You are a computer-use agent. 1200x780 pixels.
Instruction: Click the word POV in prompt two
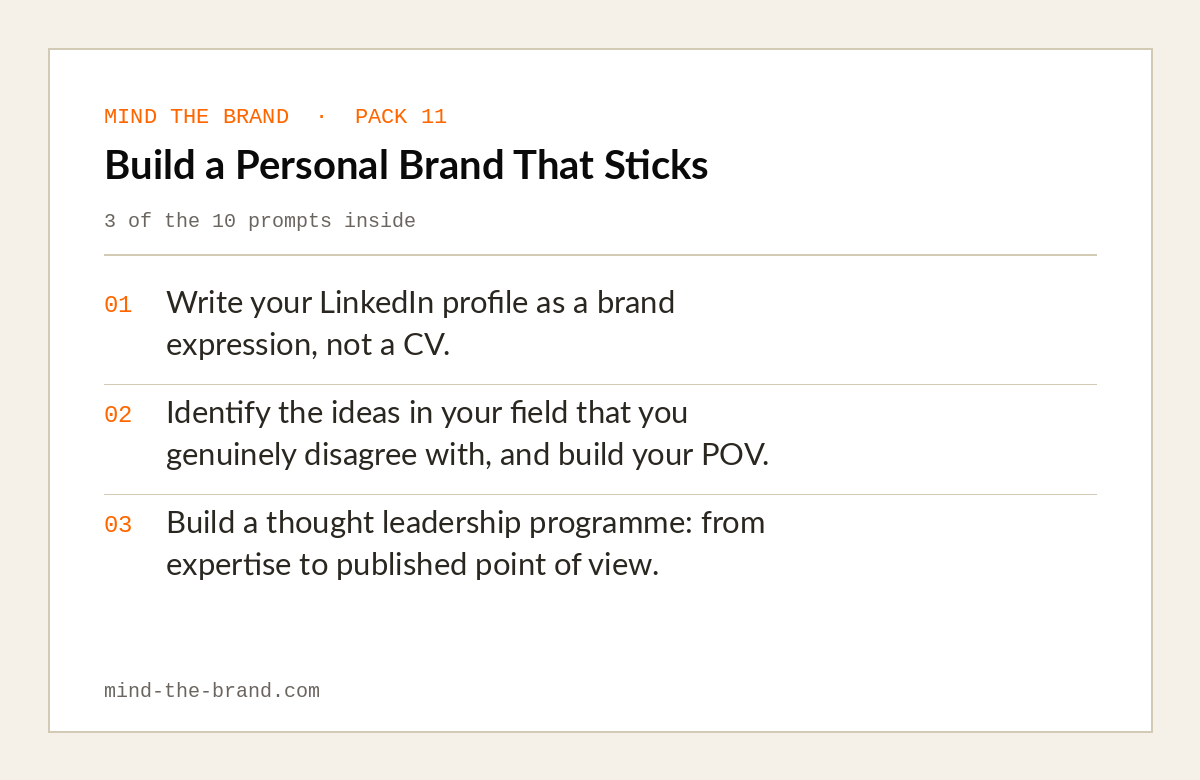[731, 454]
